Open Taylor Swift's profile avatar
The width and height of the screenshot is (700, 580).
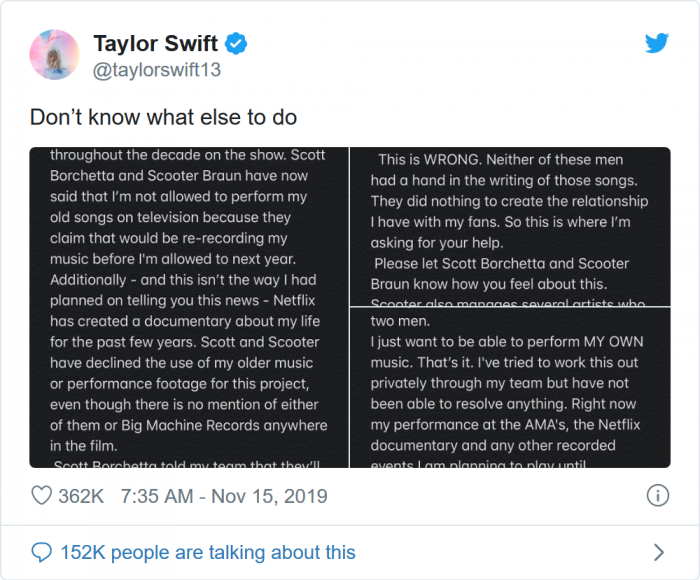(55, 56)
